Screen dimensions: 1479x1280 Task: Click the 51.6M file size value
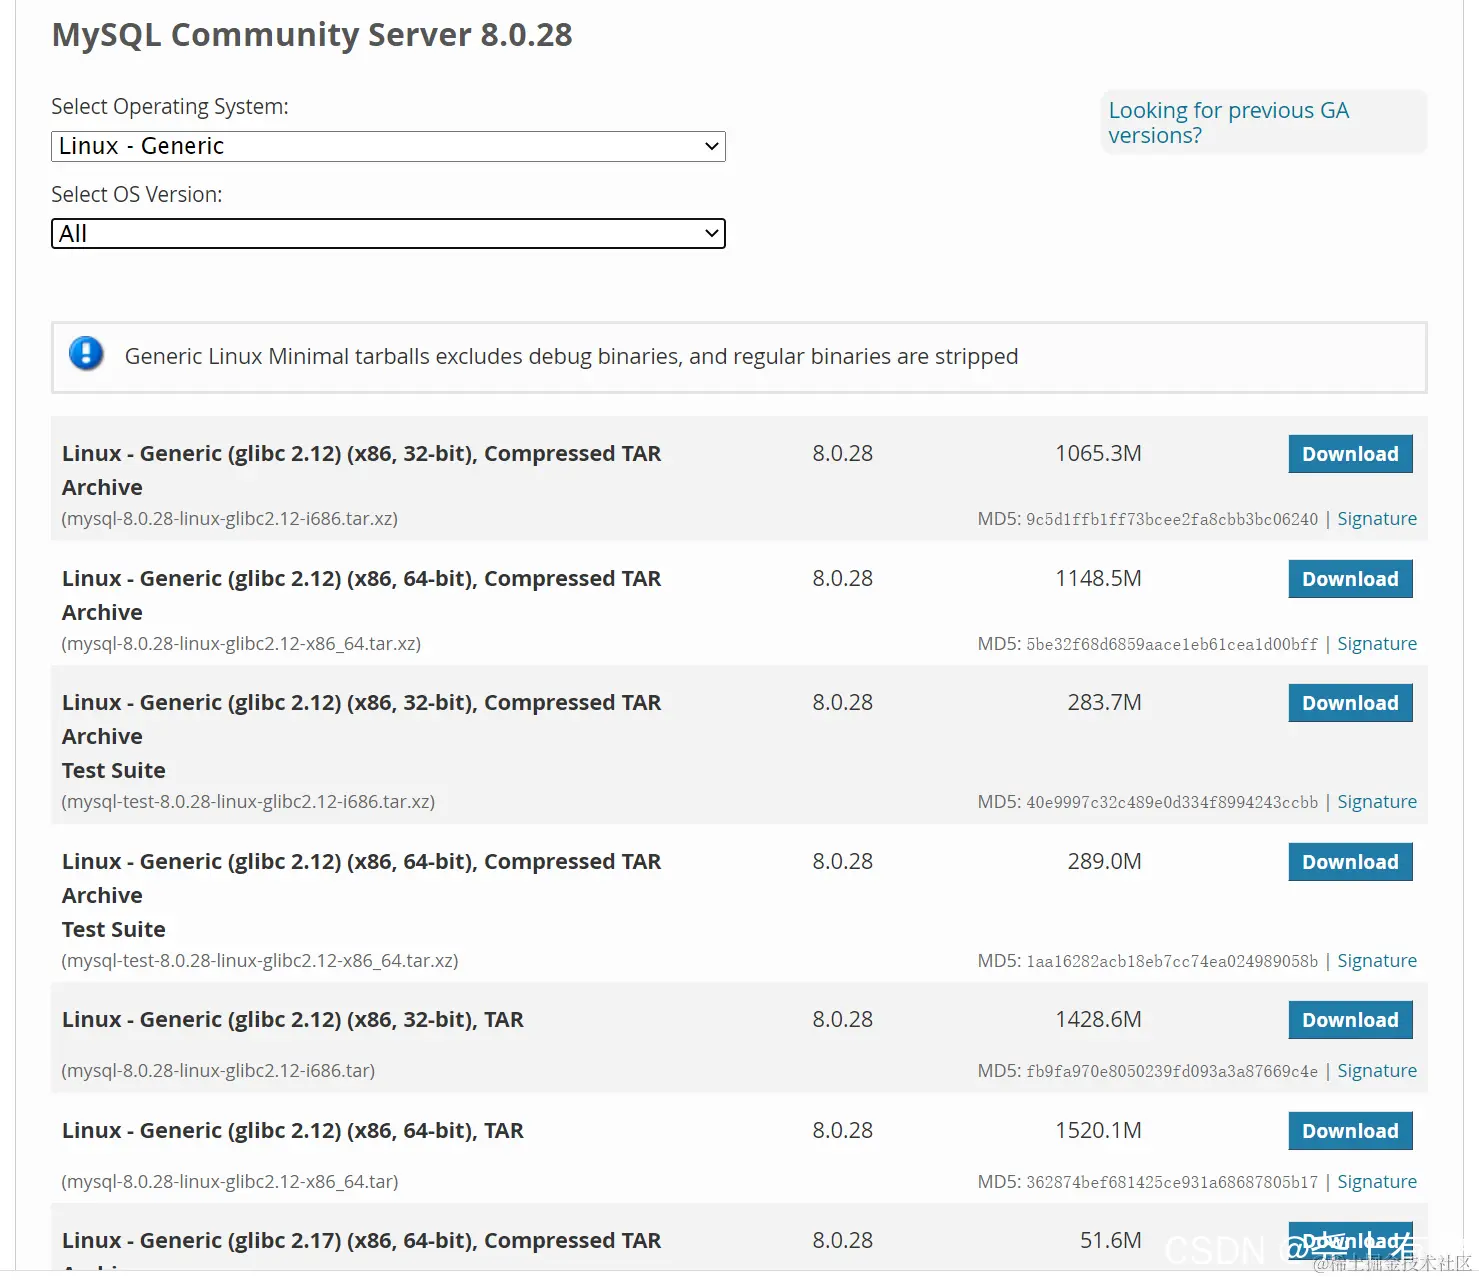point(1110,1241)
